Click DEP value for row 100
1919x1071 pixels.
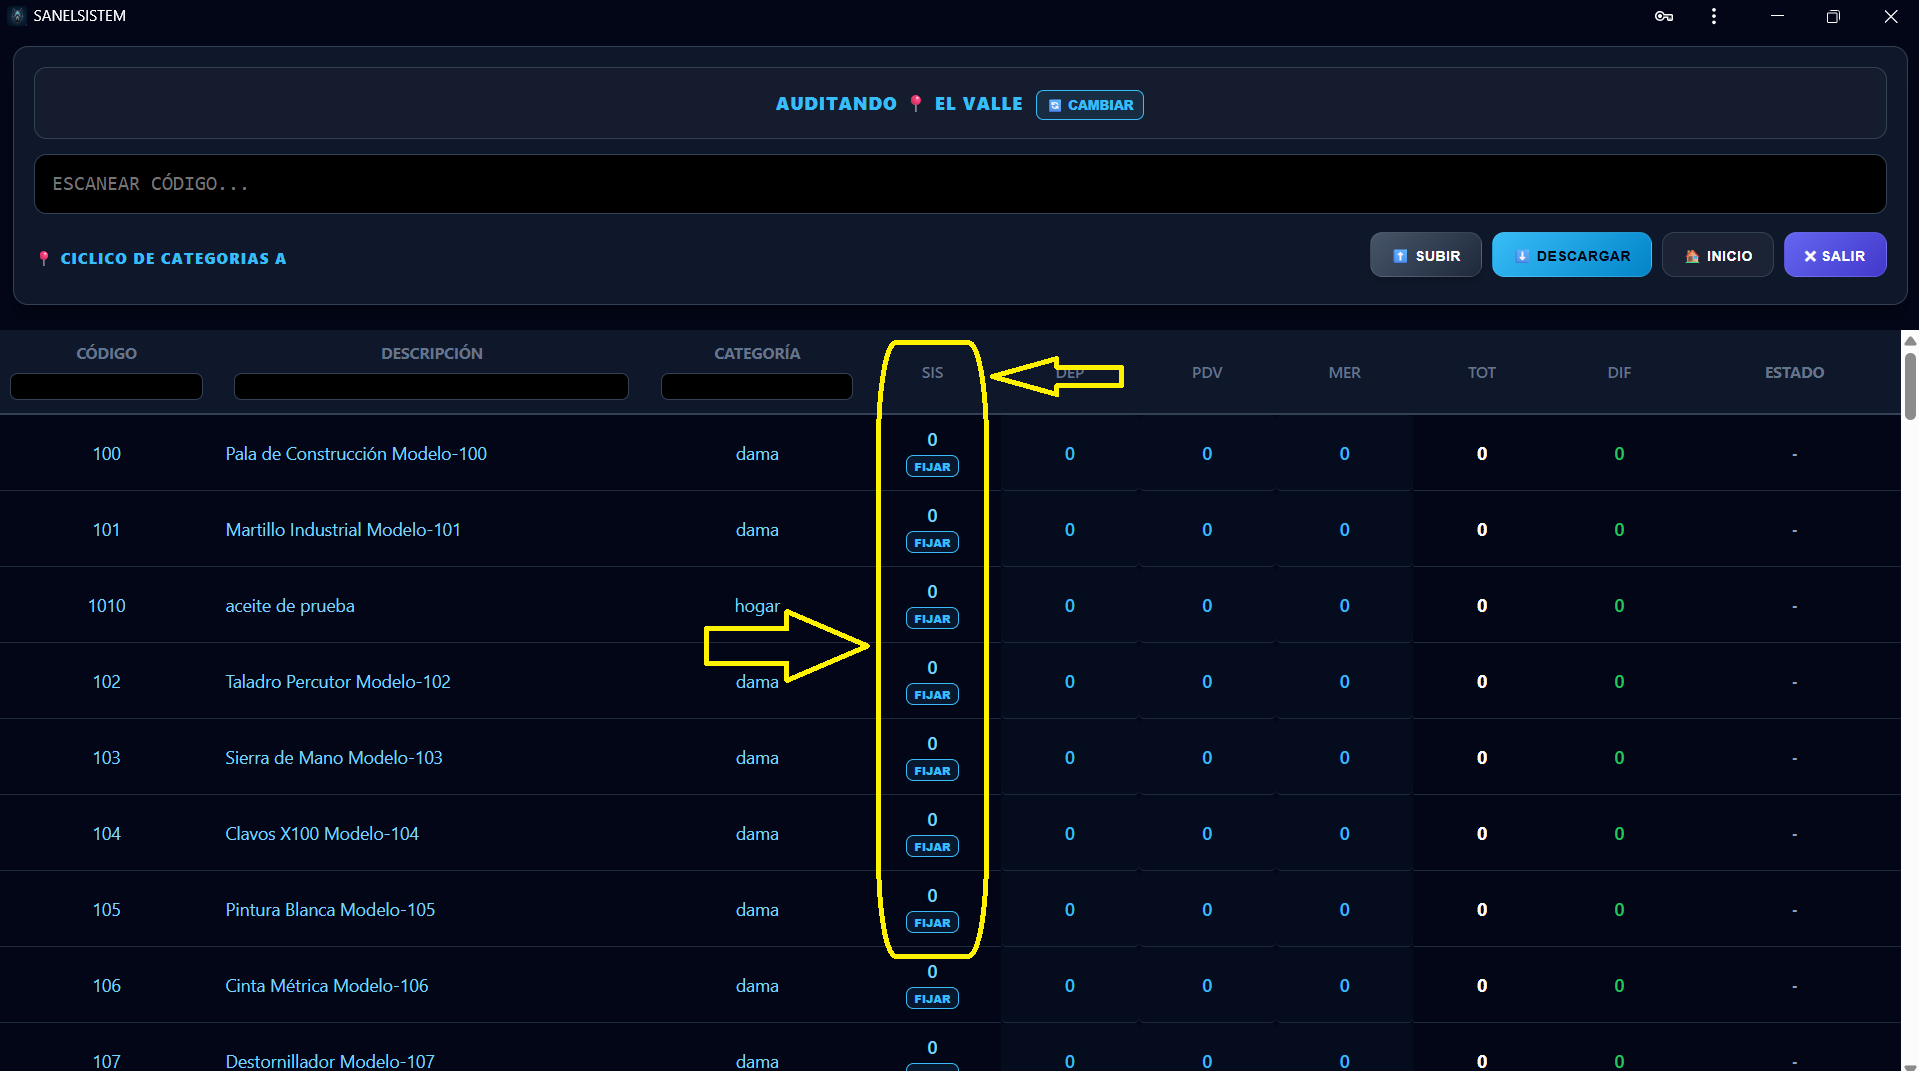1069,454
